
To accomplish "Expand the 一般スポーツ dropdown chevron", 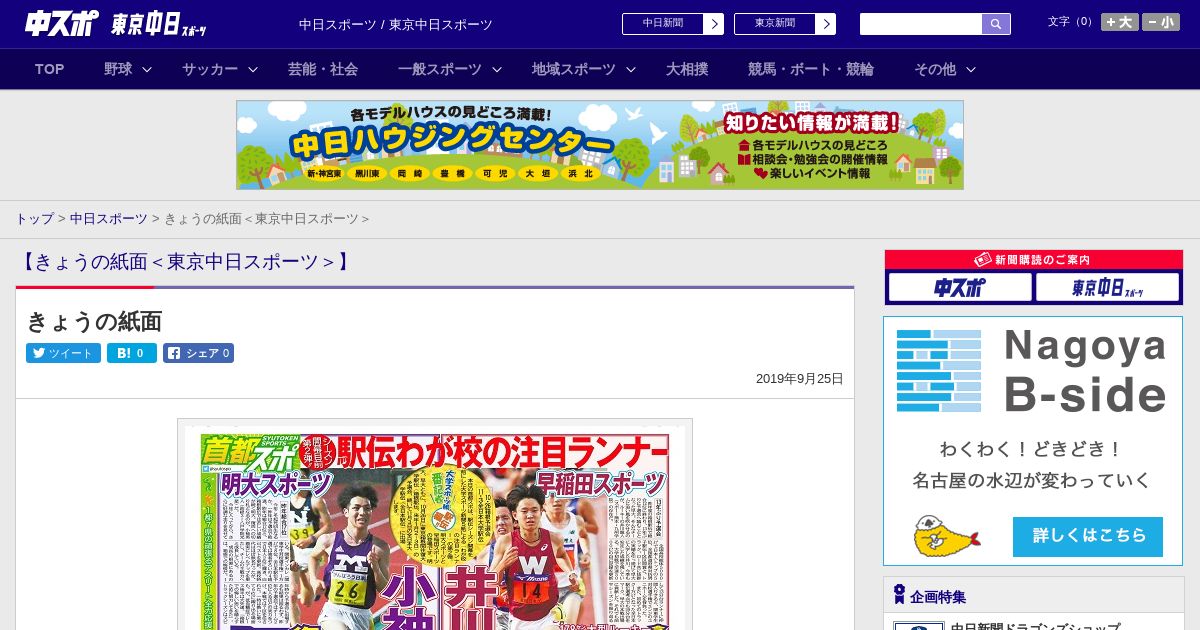I will (x=497, y=69).
